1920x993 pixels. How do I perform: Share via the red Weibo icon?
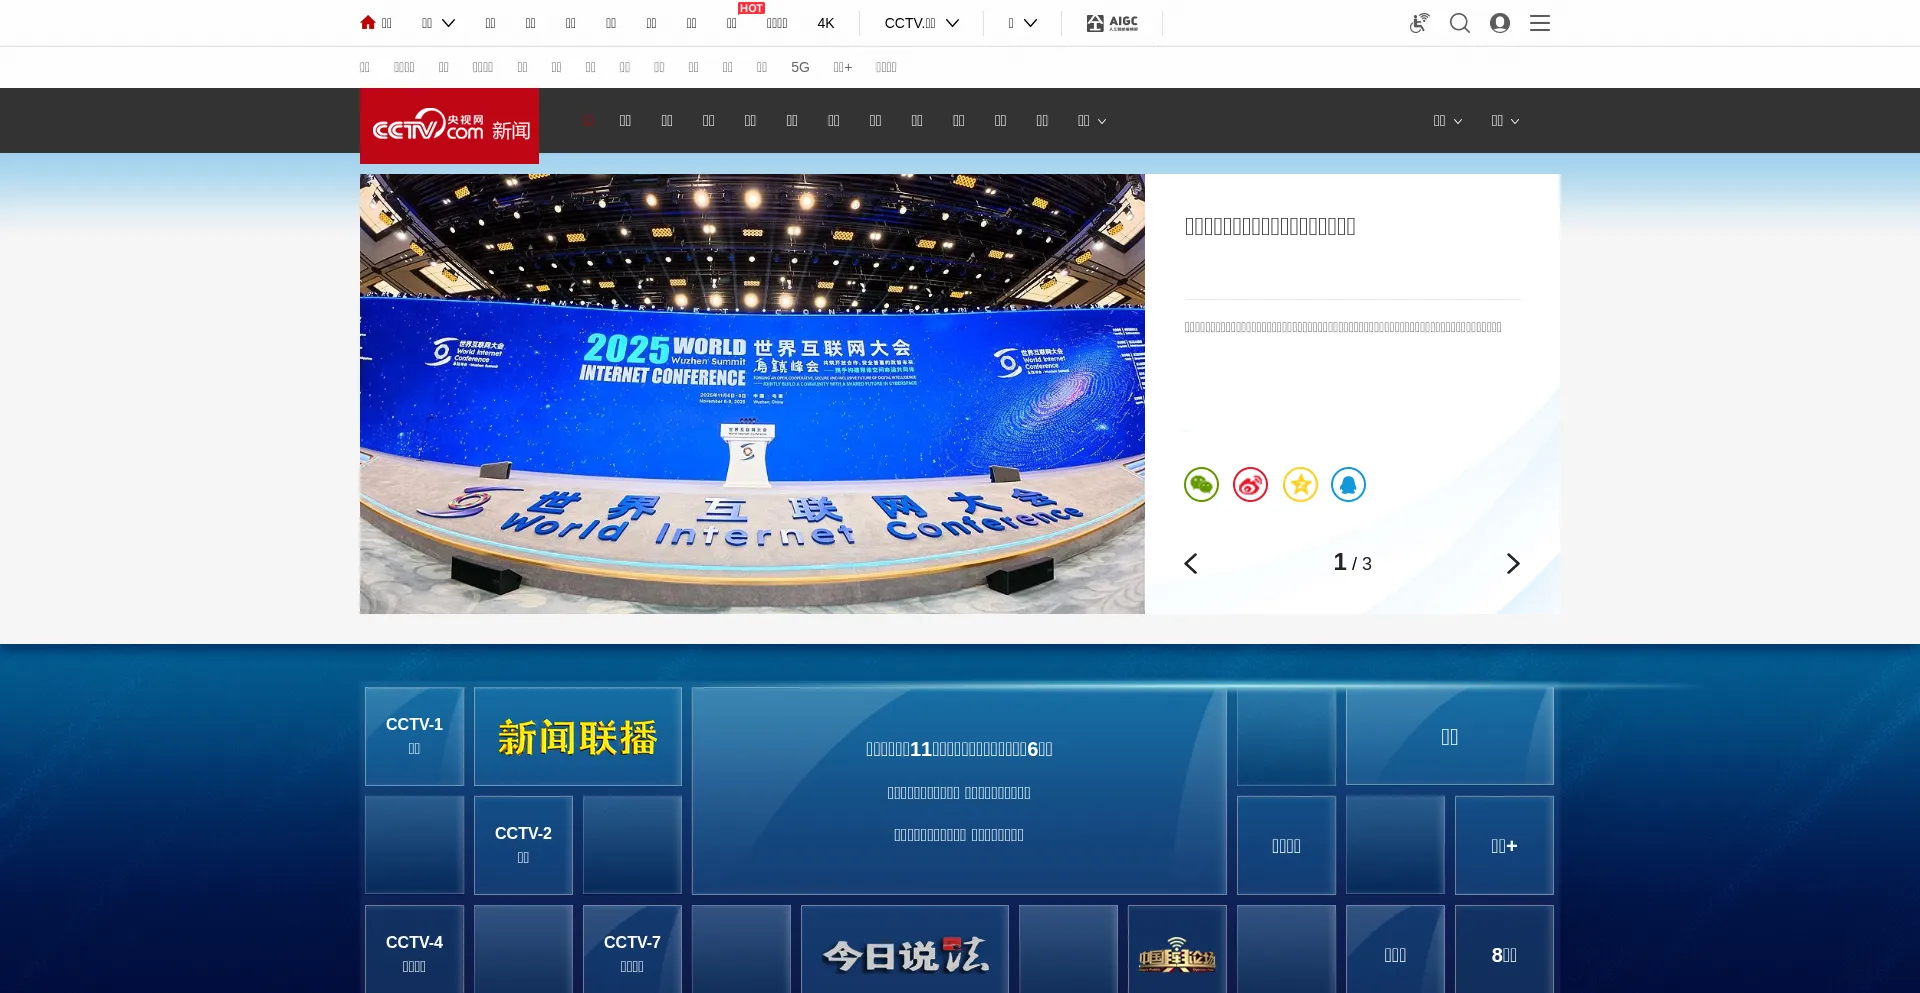[1250, 485]
